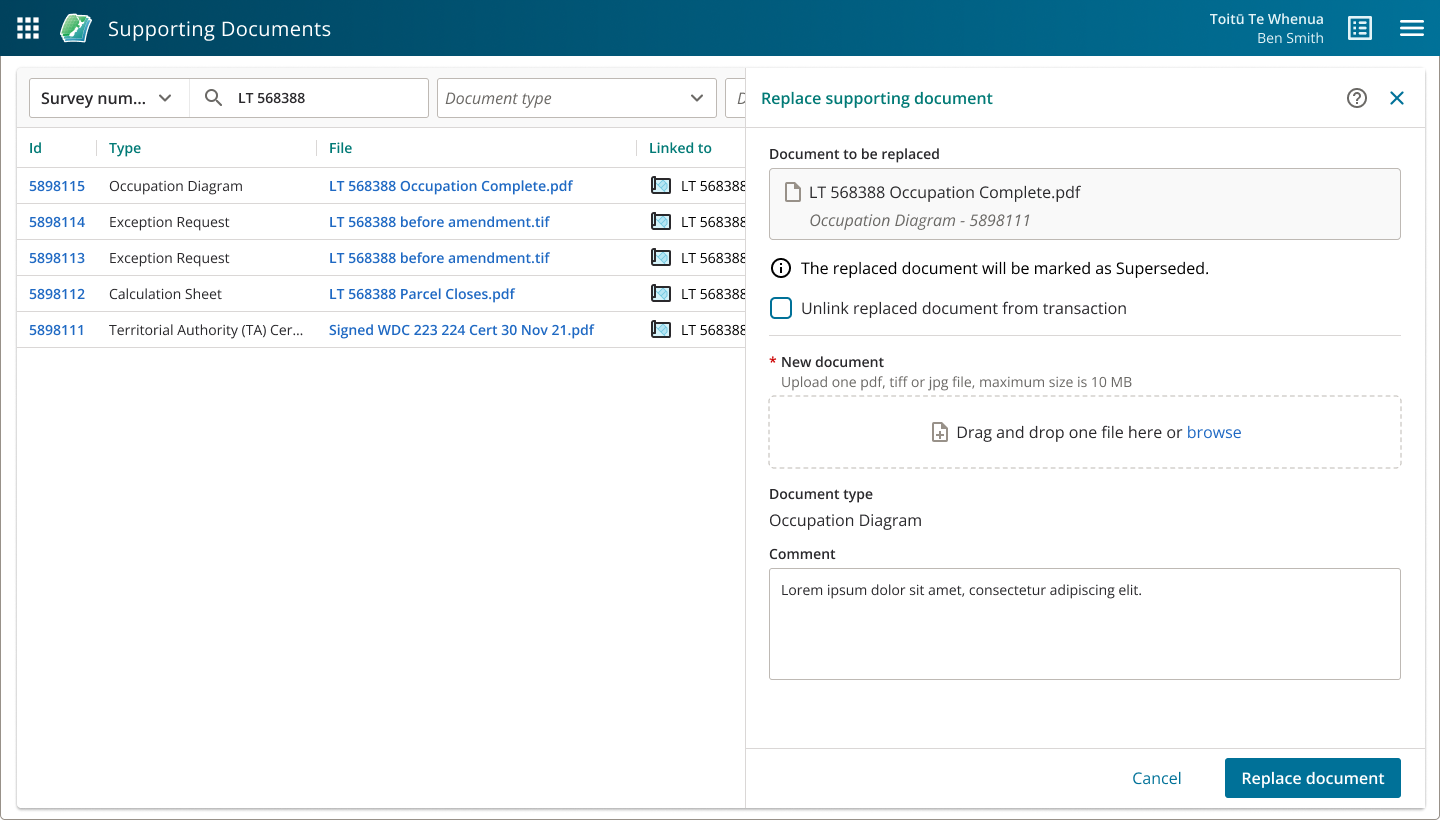Open the Document type filter dropdown
The width and height of the screenshot is (1440, 820).
[x=577, y=98]
